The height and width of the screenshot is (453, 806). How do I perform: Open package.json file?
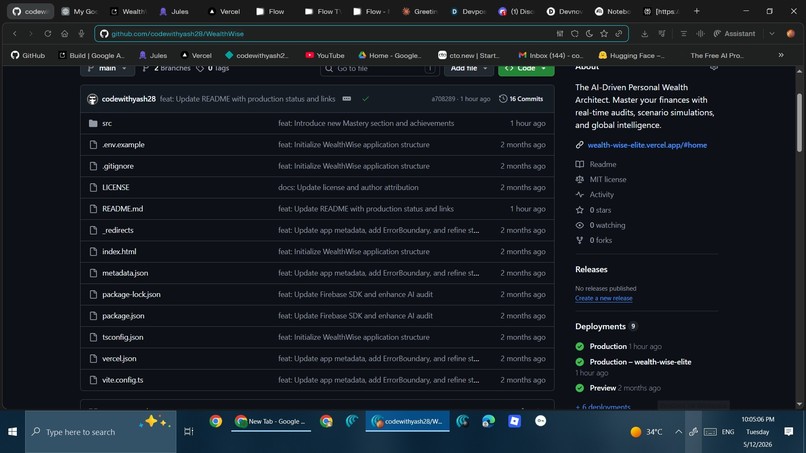(123, 316)
